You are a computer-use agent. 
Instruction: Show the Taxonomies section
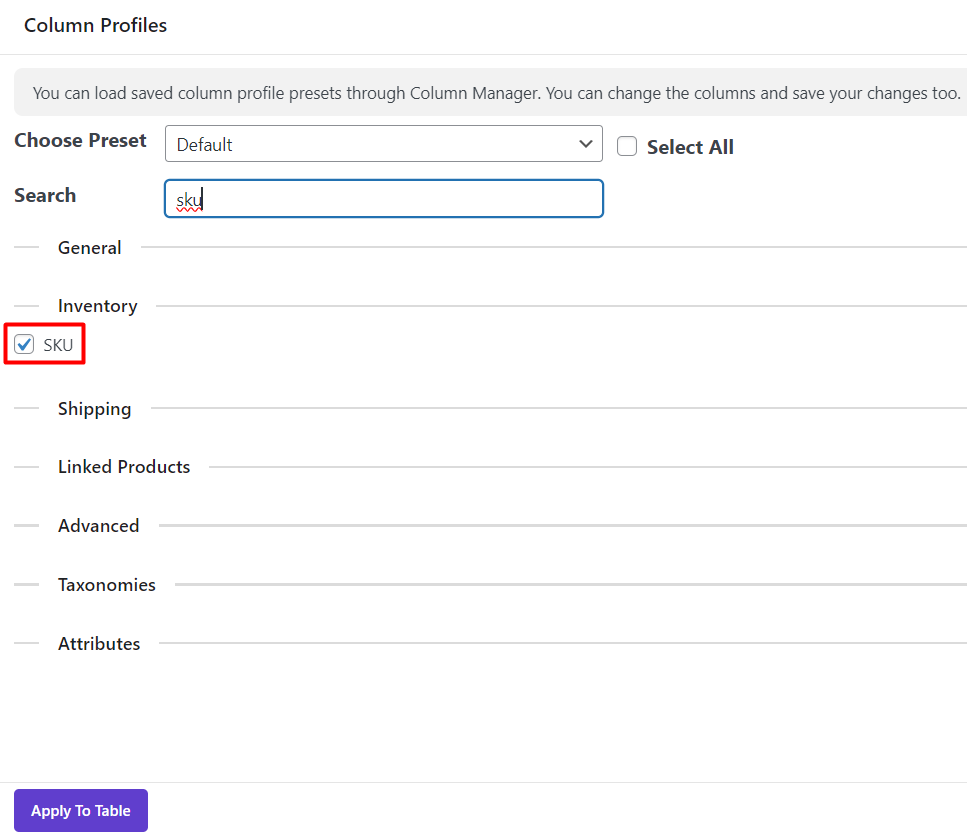(107, 585)
